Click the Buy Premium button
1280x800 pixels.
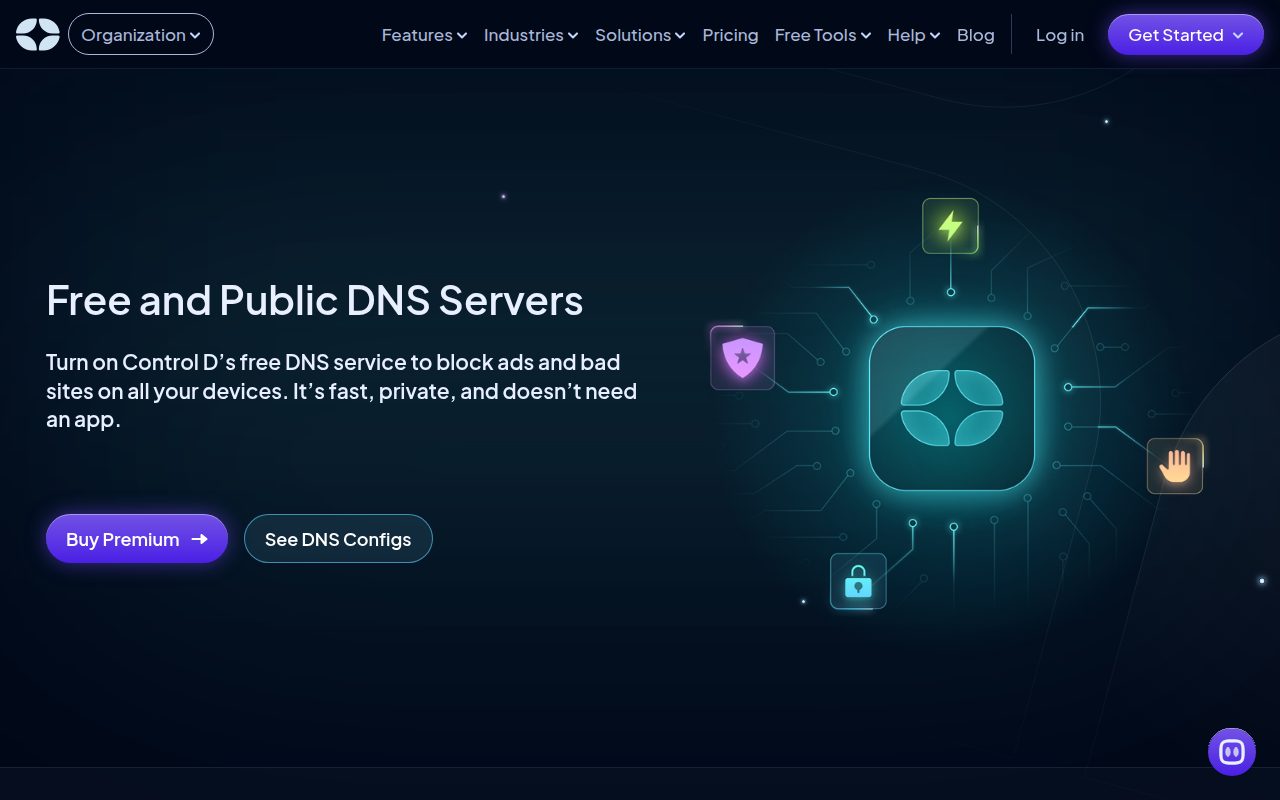(137, 539)
